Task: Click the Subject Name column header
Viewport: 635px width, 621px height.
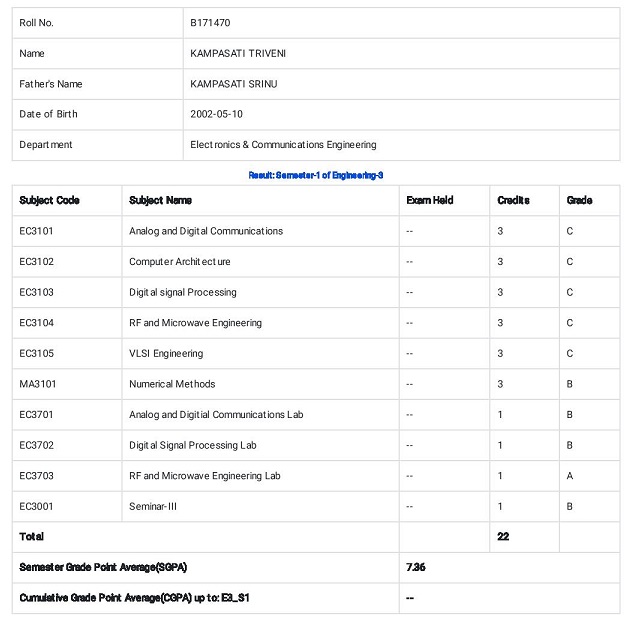Action: click(x=160, y=200)
